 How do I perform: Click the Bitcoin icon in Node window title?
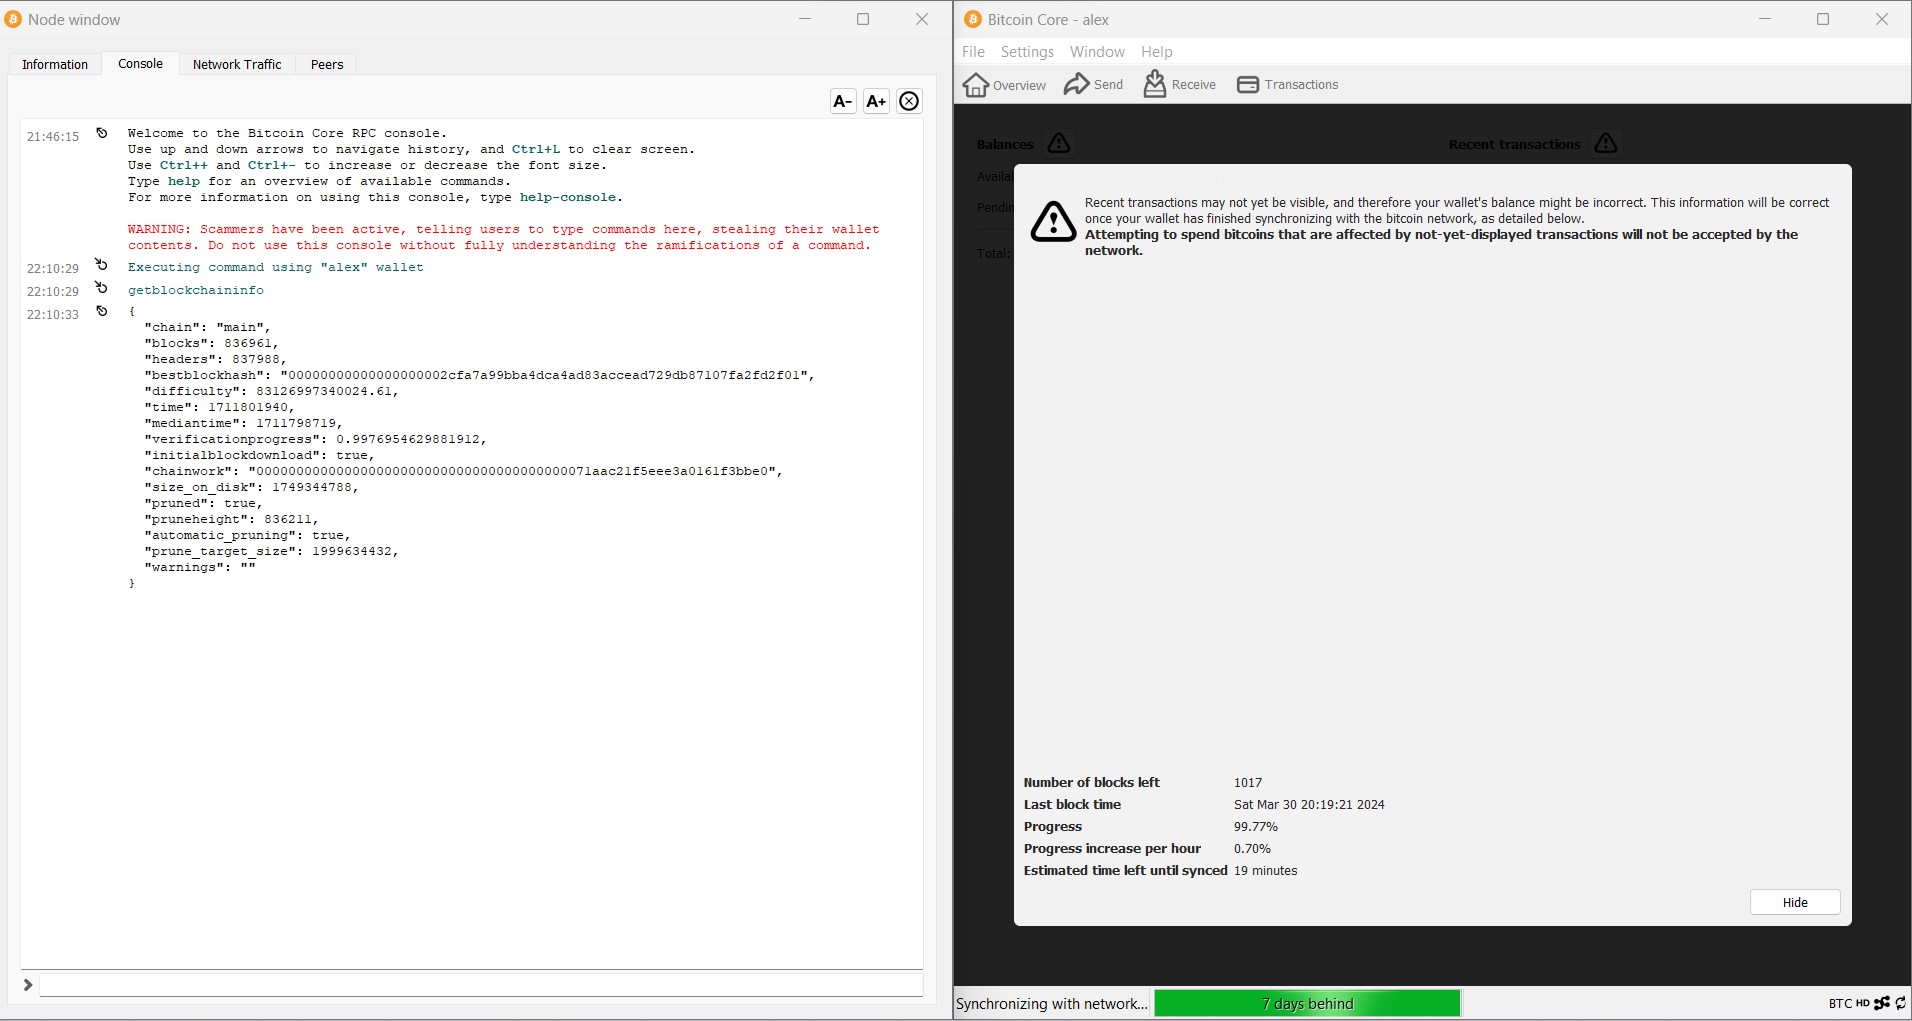point(14,19)
